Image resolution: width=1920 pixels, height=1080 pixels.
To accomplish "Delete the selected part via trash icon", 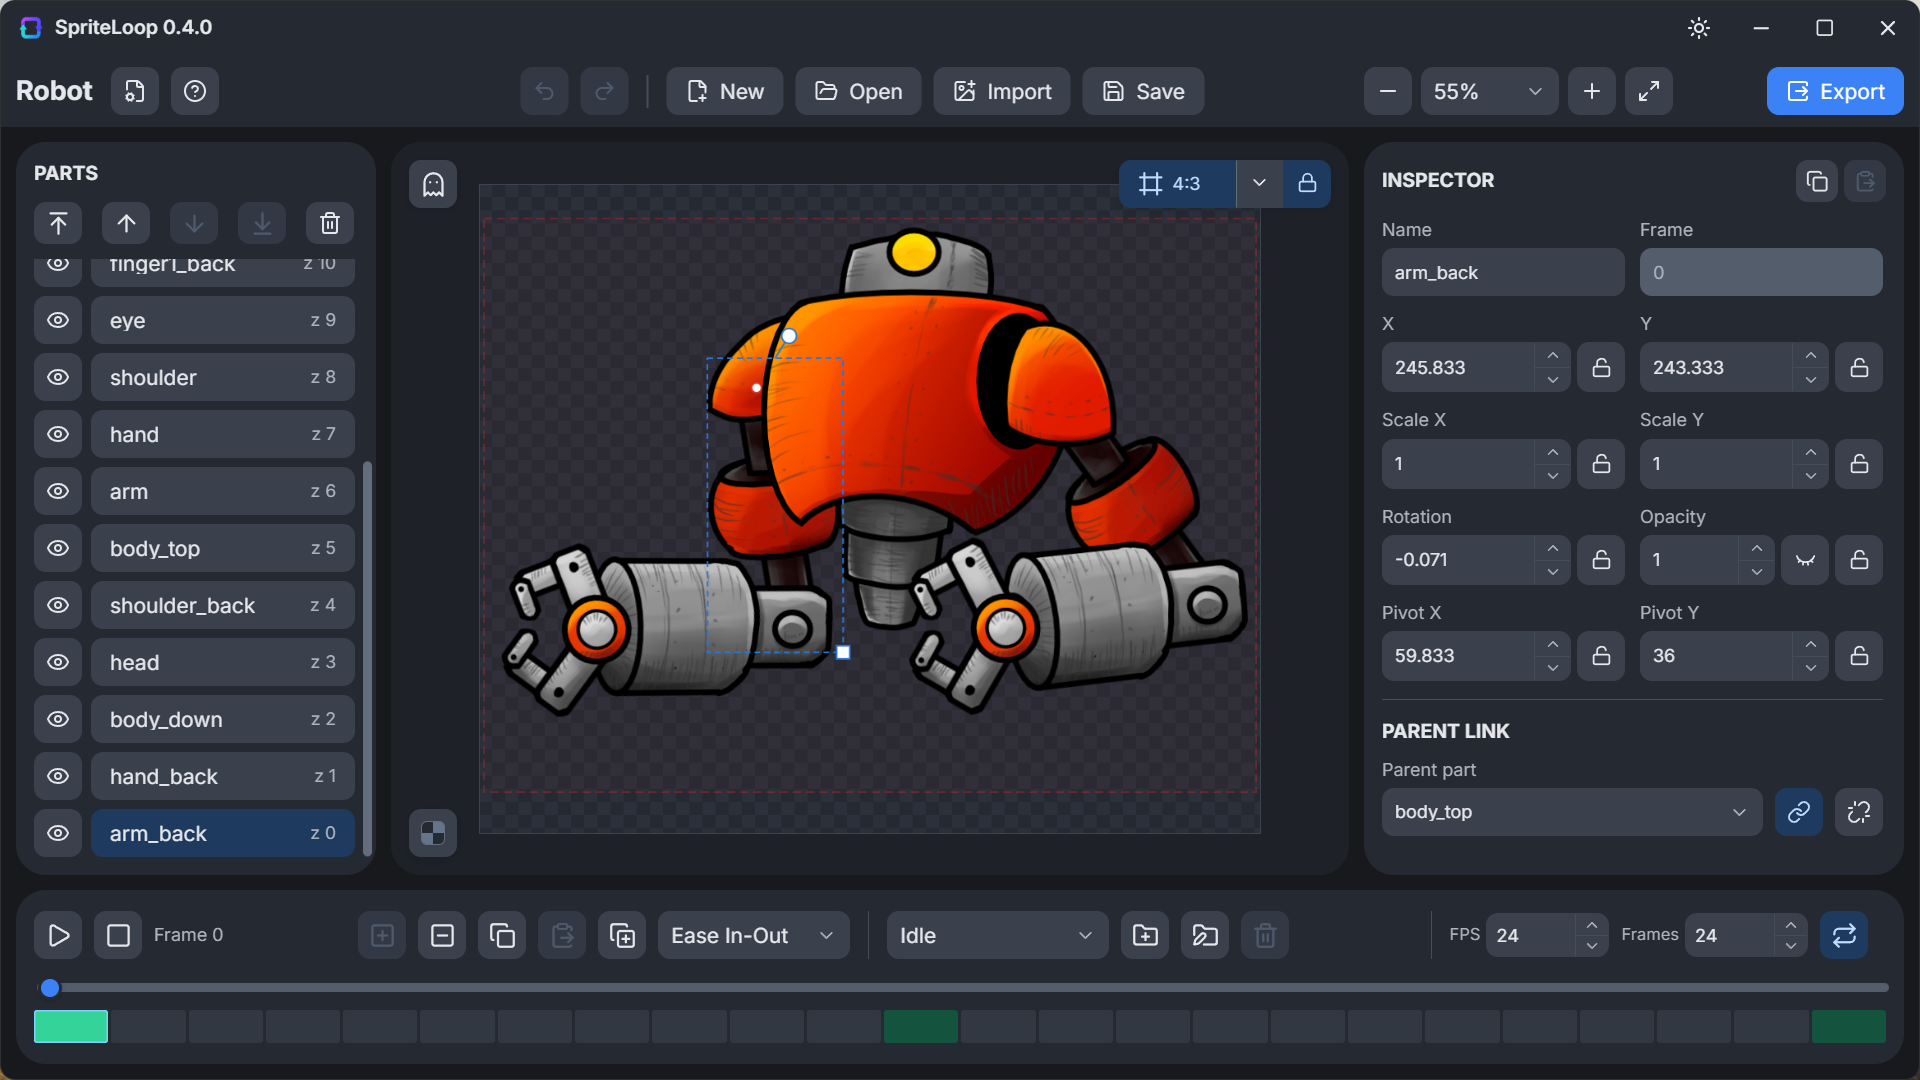I will (x=330, y=223).
